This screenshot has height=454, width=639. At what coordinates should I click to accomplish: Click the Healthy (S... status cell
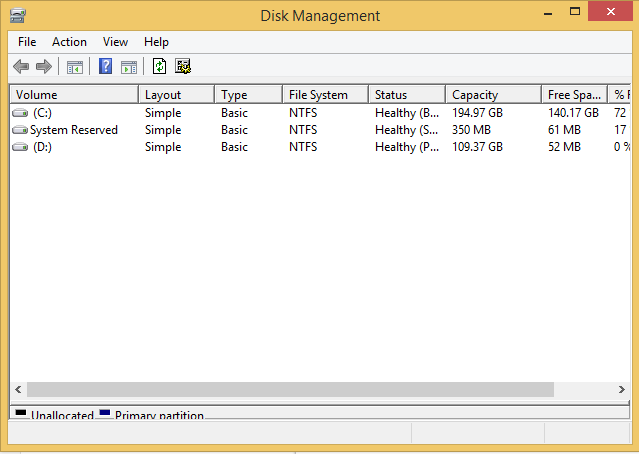coord(407,130)
